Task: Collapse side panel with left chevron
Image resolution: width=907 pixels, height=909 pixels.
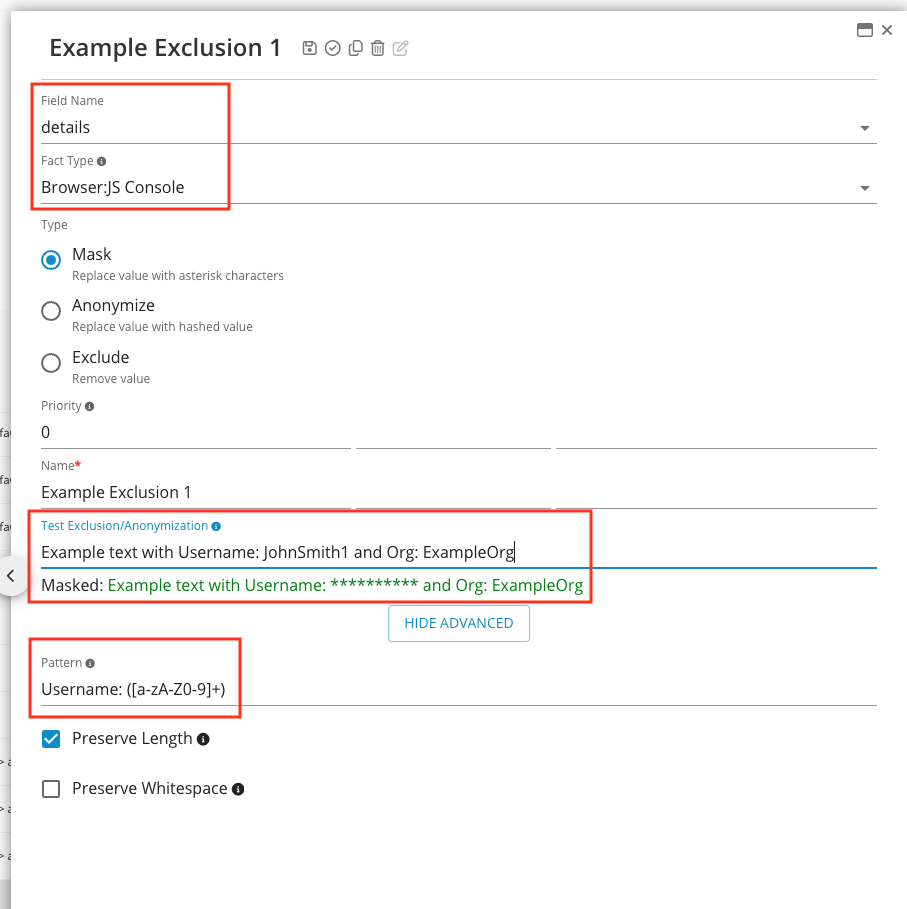Action: pyautogui.click(x=11, y=576)
